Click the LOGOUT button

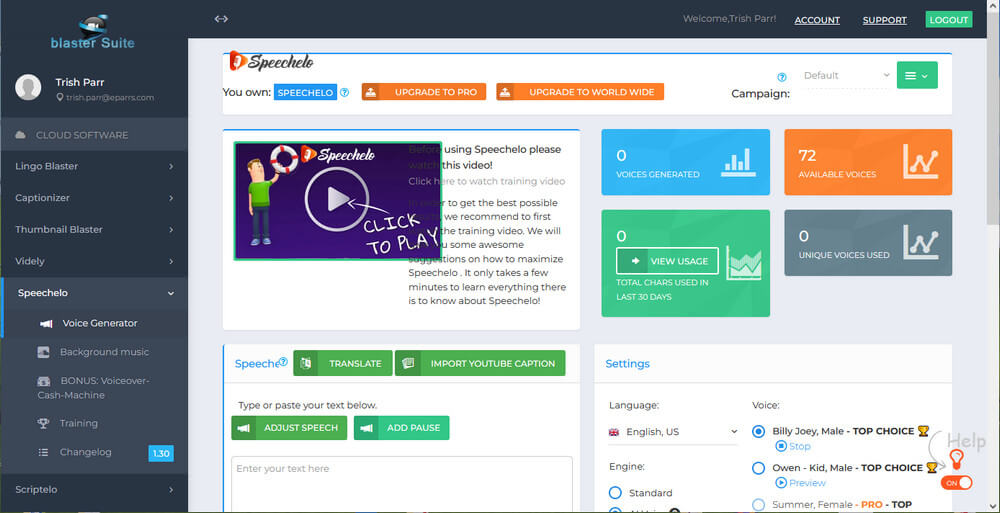[x=949, y=20]
